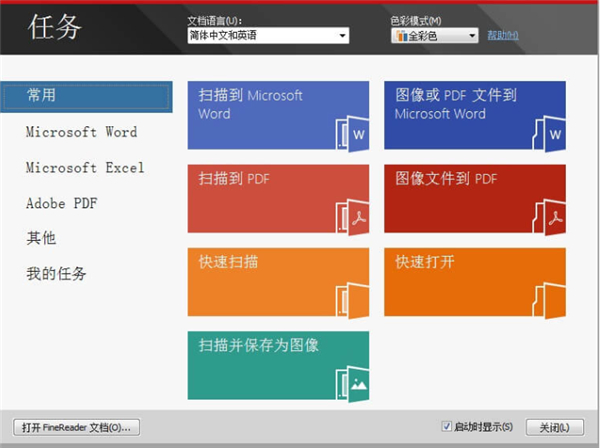The height and width of the screenshot is (448, 600).
Task: Click Word icon on 图像或 PDF 文件到 Microsoft Word tile
Action: click(x=550, y=131)
